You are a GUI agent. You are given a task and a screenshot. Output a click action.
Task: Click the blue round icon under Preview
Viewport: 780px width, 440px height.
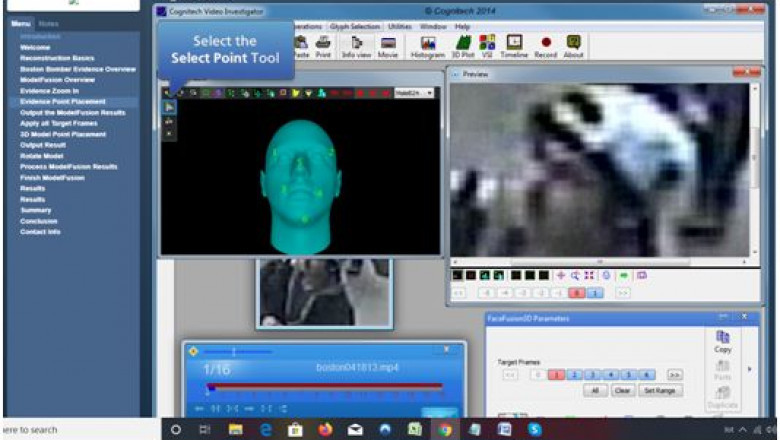[606, 275]
